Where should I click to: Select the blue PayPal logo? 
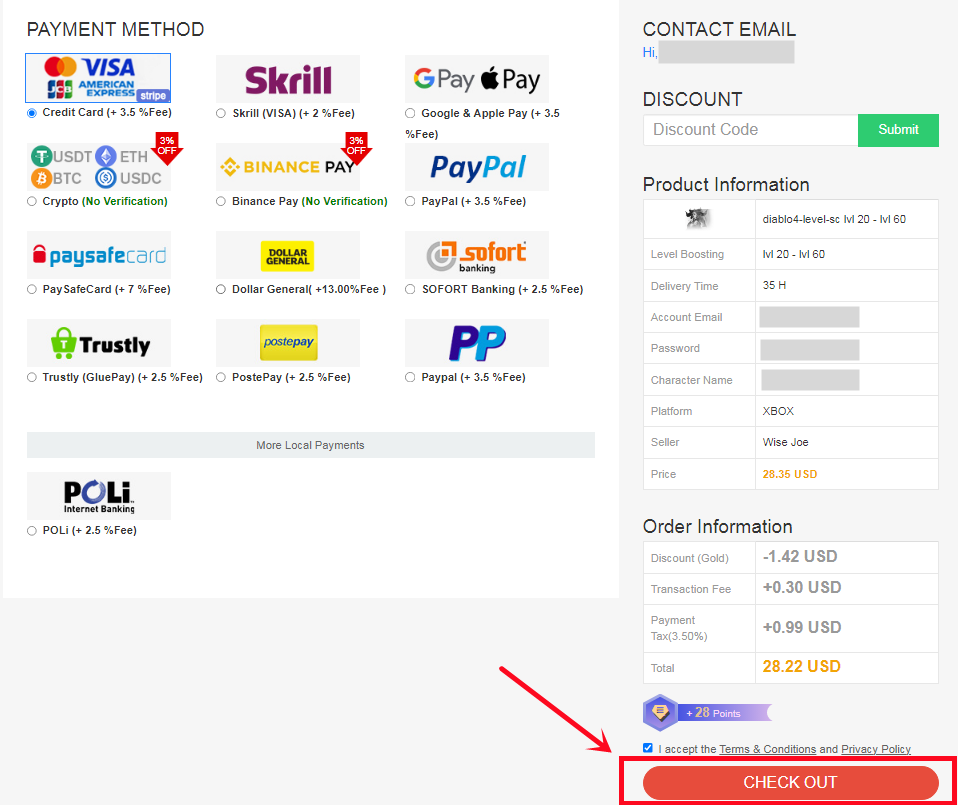477,167
